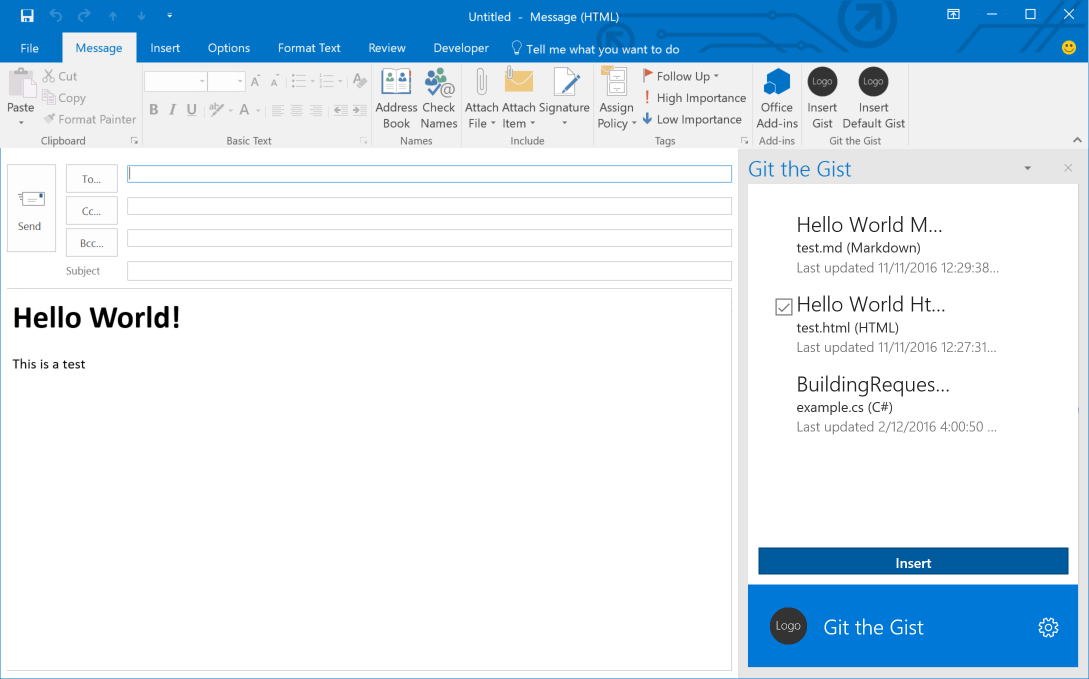
Task: Open the text highlight color picker
Action: (x=217, y=109)
